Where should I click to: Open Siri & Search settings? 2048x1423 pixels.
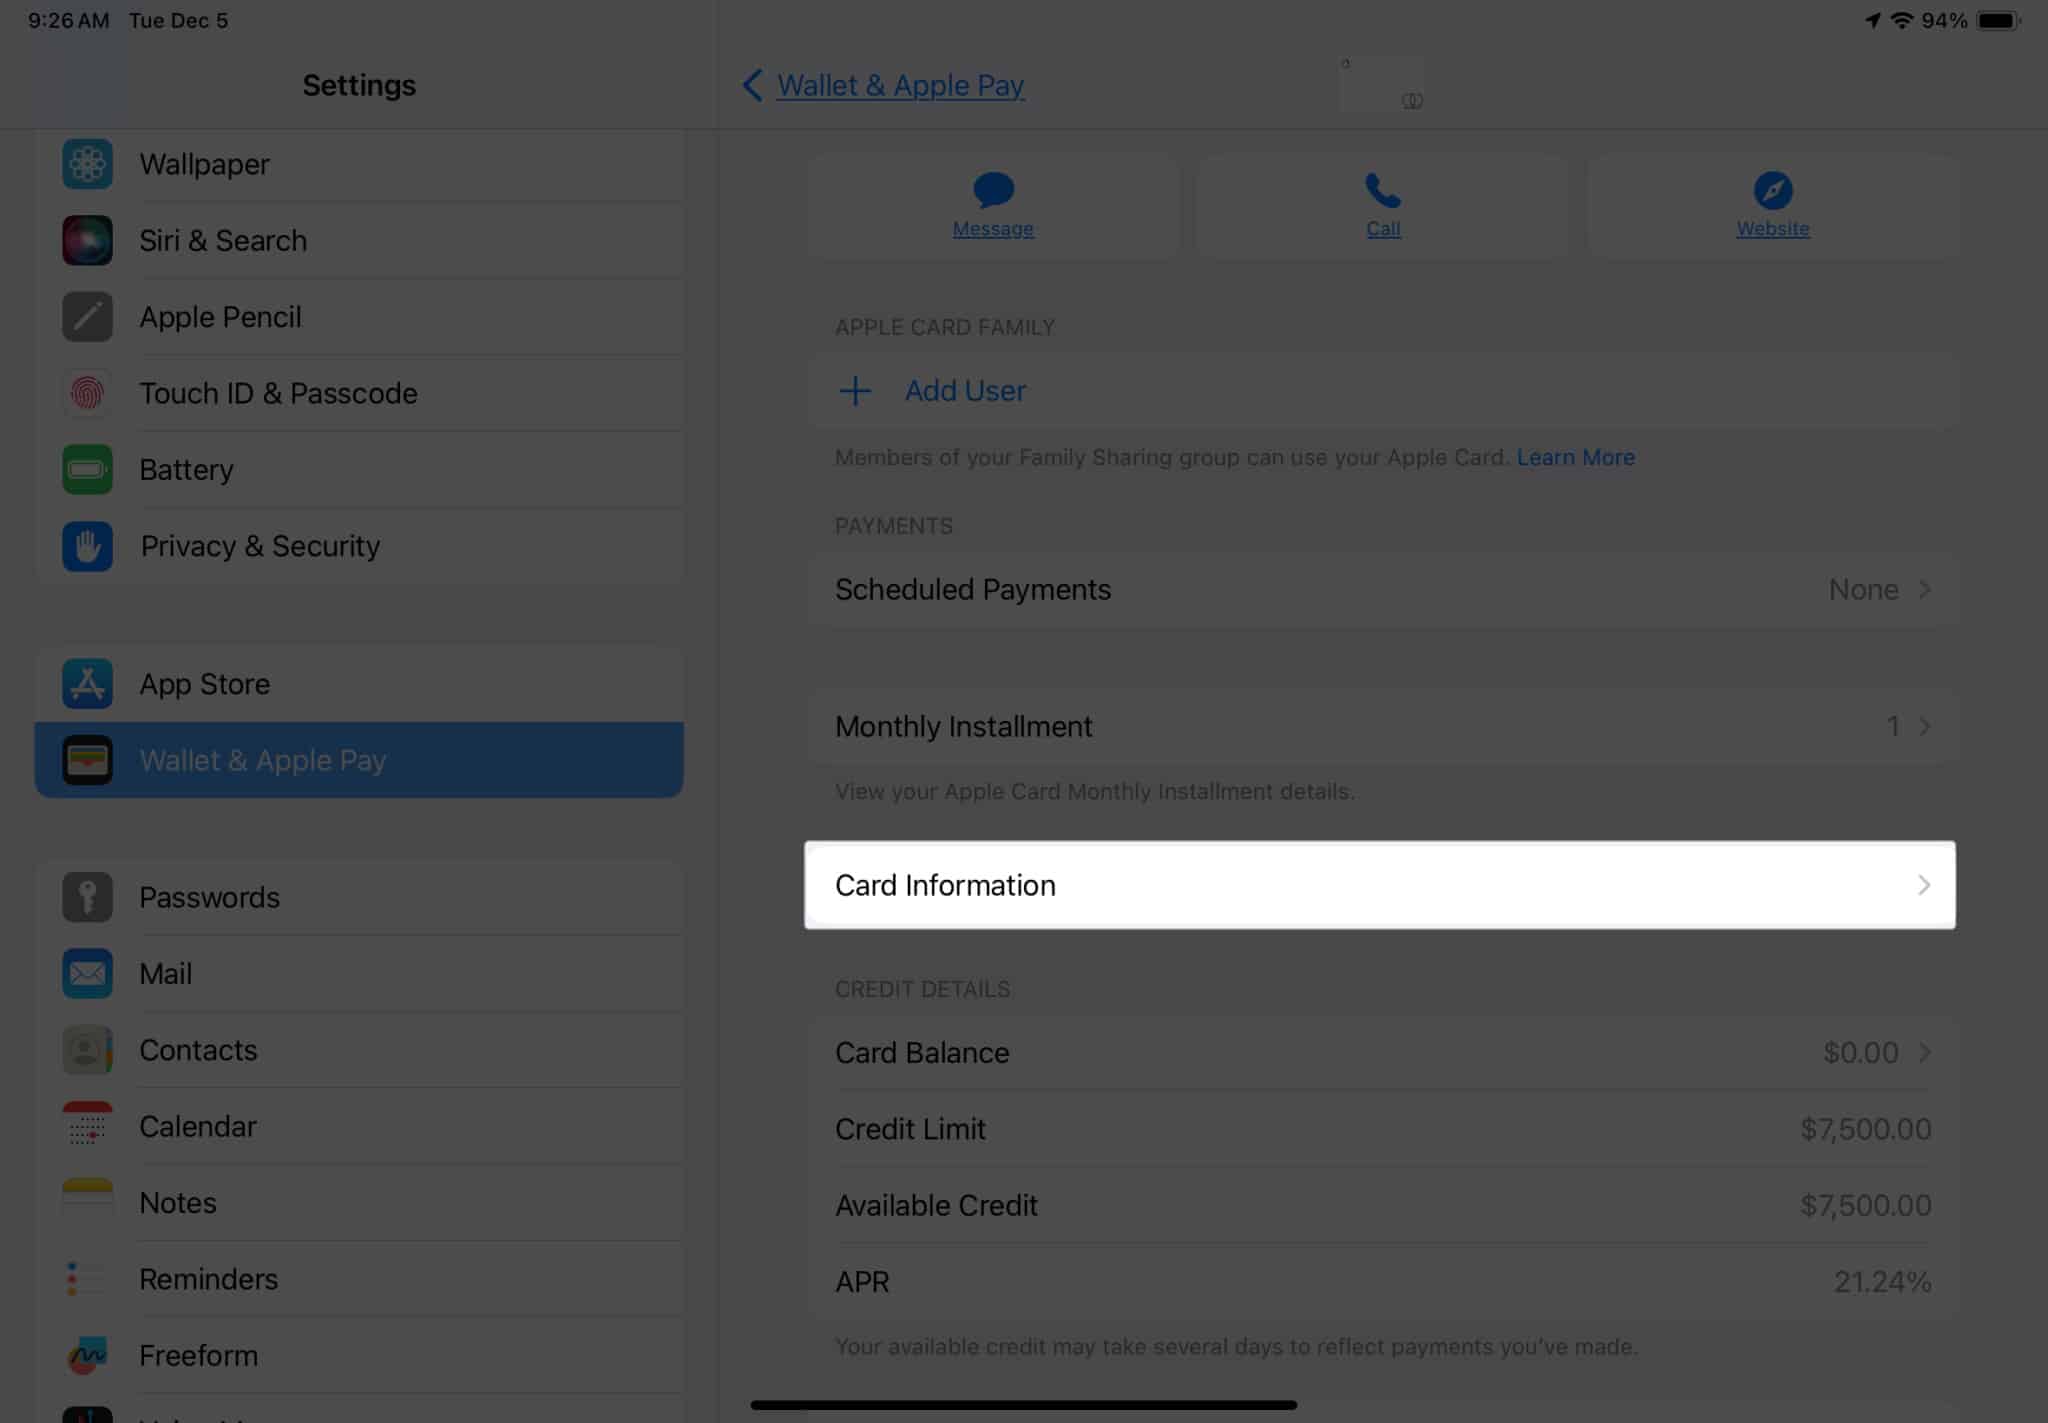click(223, 240)
